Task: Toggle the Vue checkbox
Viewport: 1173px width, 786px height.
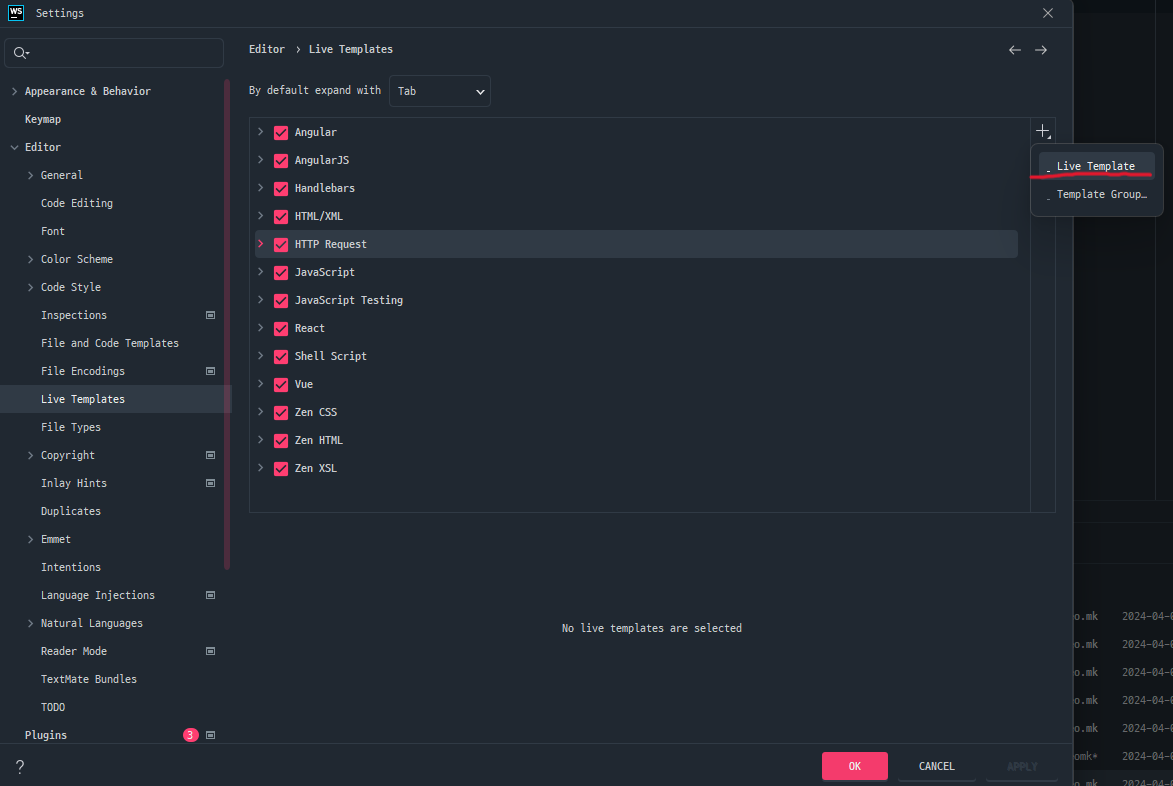Action: point(281,384)
